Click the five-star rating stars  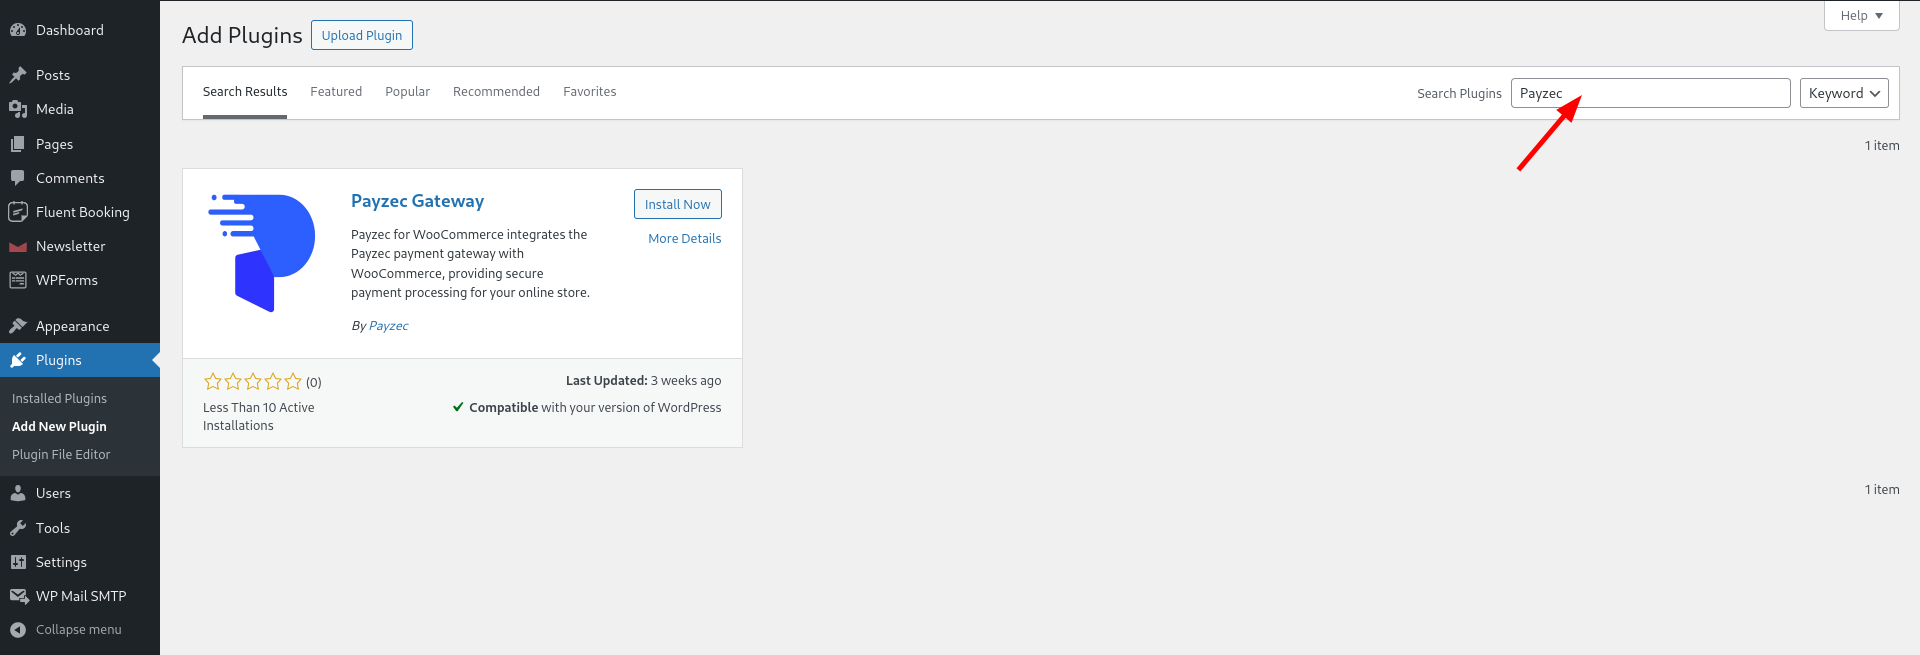(253, 382)
